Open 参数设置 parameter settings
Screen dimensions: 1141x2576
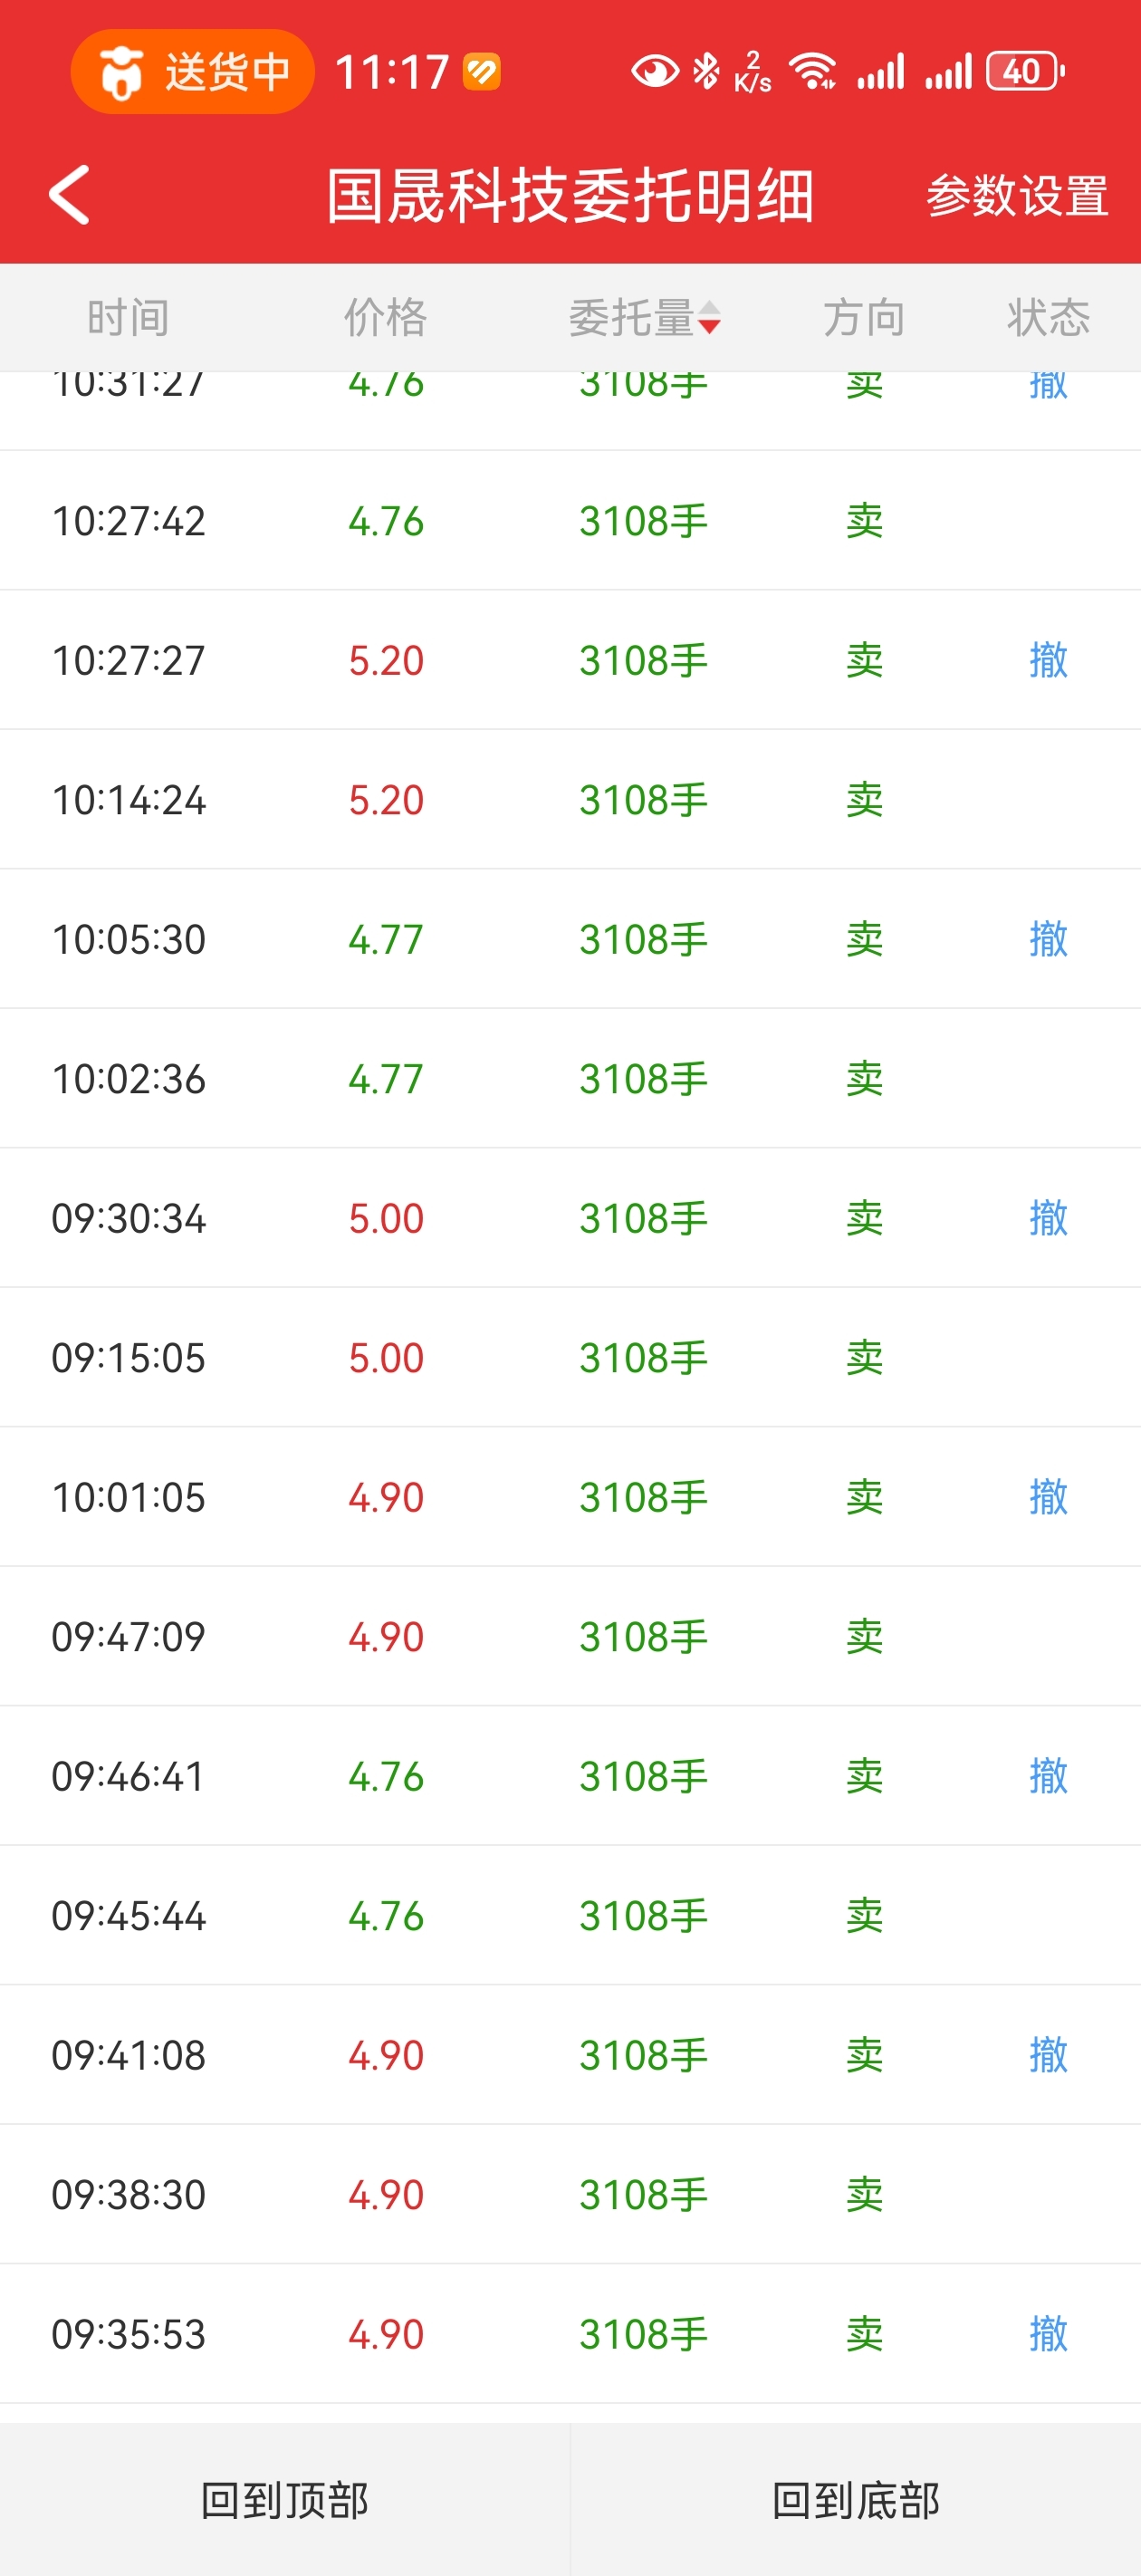coord(1016,196)
